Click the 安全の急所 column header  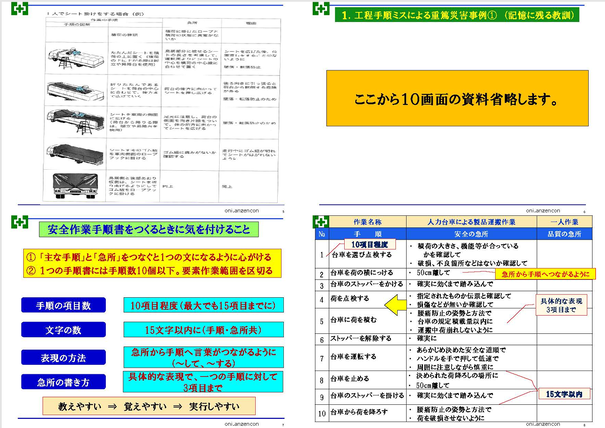(x=471, y=234)
